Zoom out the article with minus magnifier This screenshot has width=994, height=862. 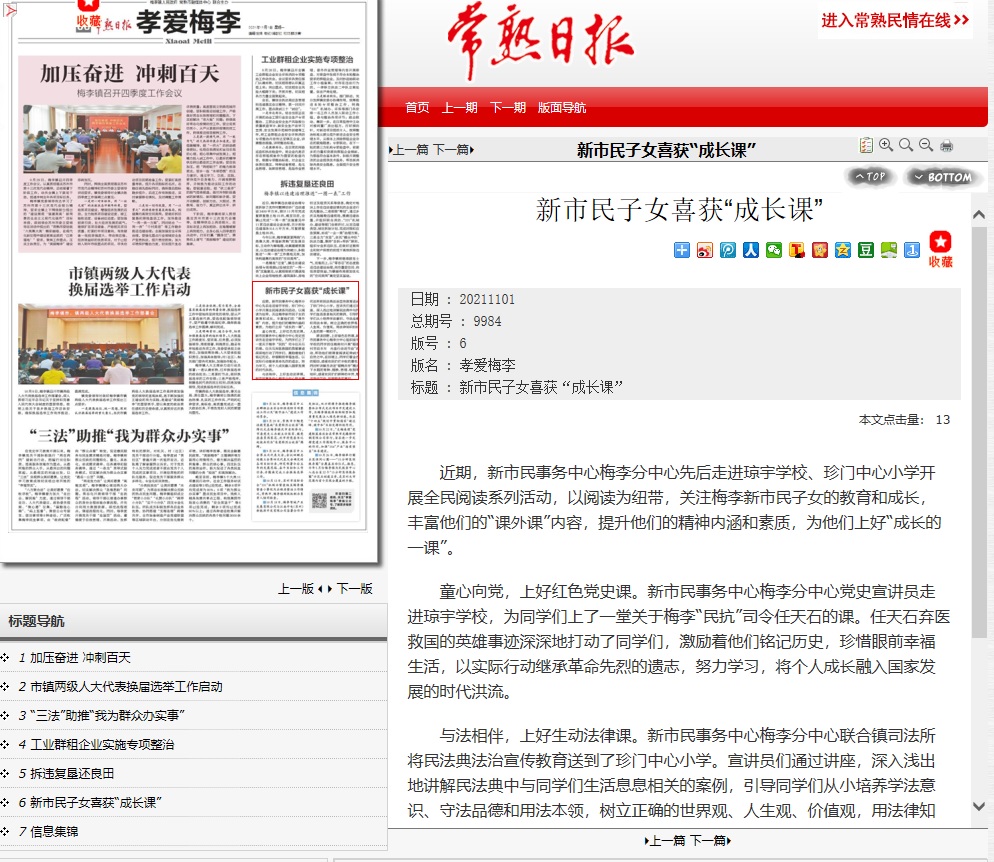click(926, 145)
